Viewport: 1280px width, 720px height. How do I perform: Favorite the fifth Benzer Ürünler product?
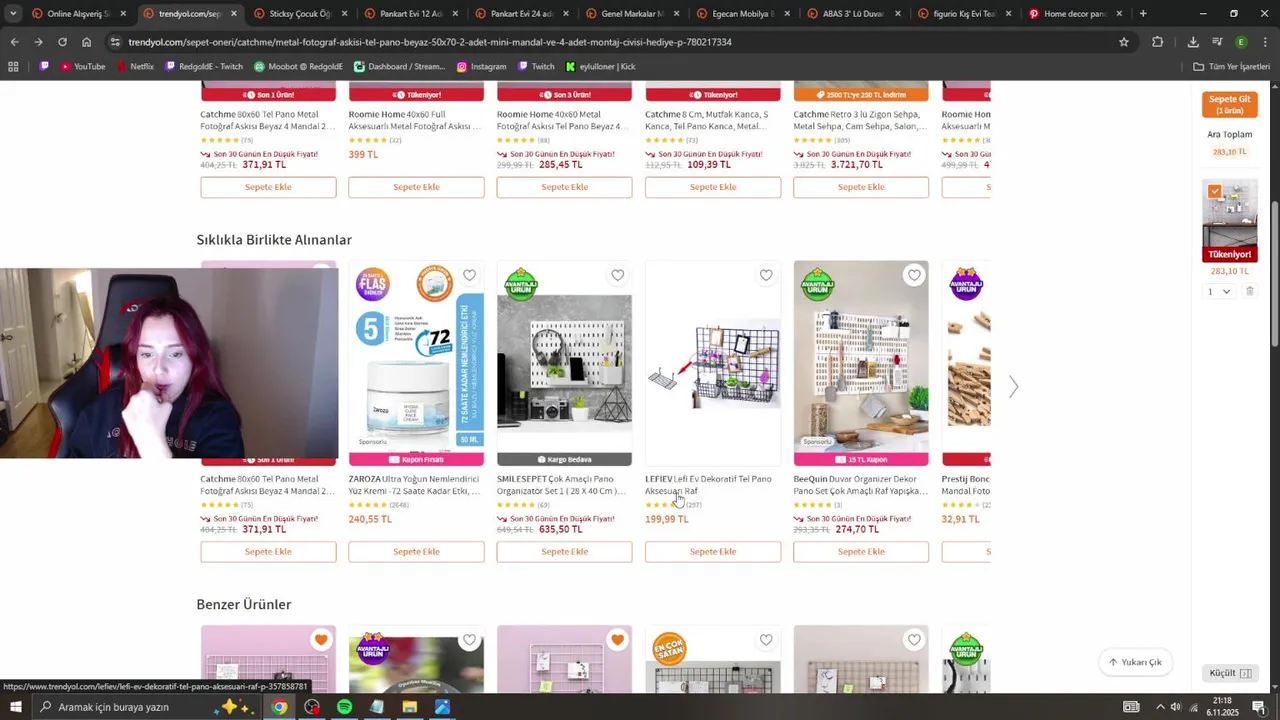(x=914, y=640)
